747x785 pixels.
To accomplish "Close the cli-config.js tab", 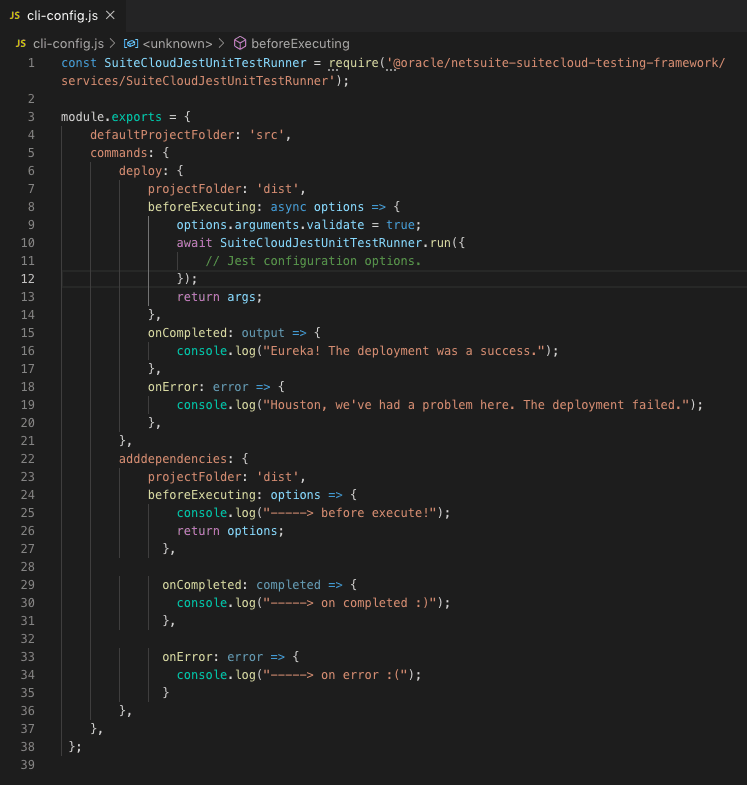I will pos(110,16).
